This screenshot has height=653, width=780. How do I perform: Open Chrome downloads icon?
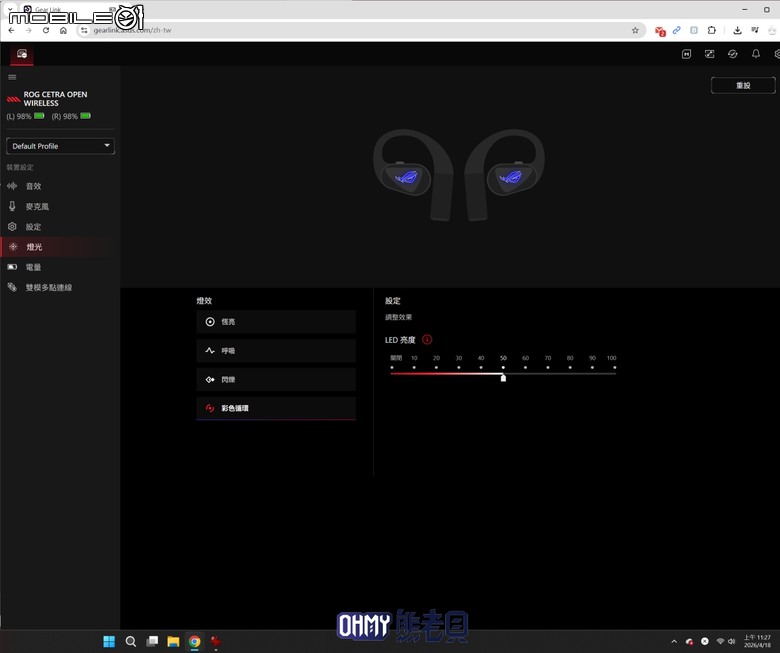[737, 30]
